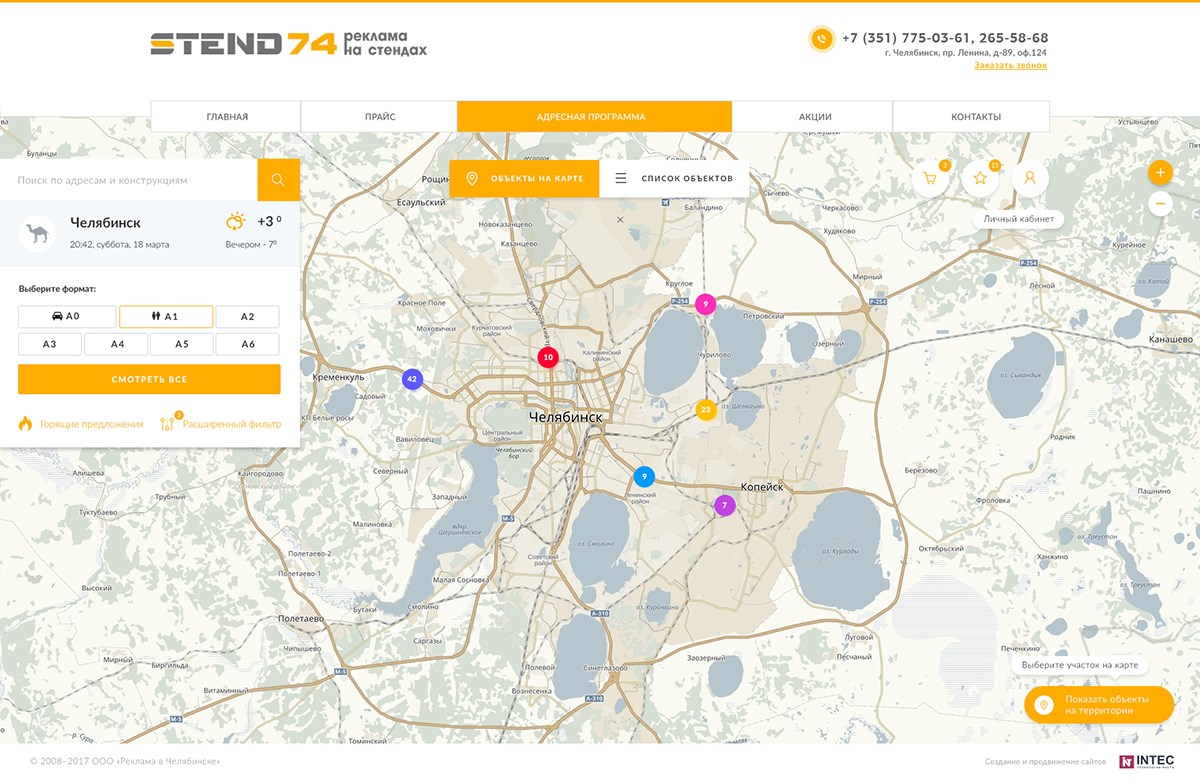Open the shopping cart with 3 items

(x=930, y=177)
